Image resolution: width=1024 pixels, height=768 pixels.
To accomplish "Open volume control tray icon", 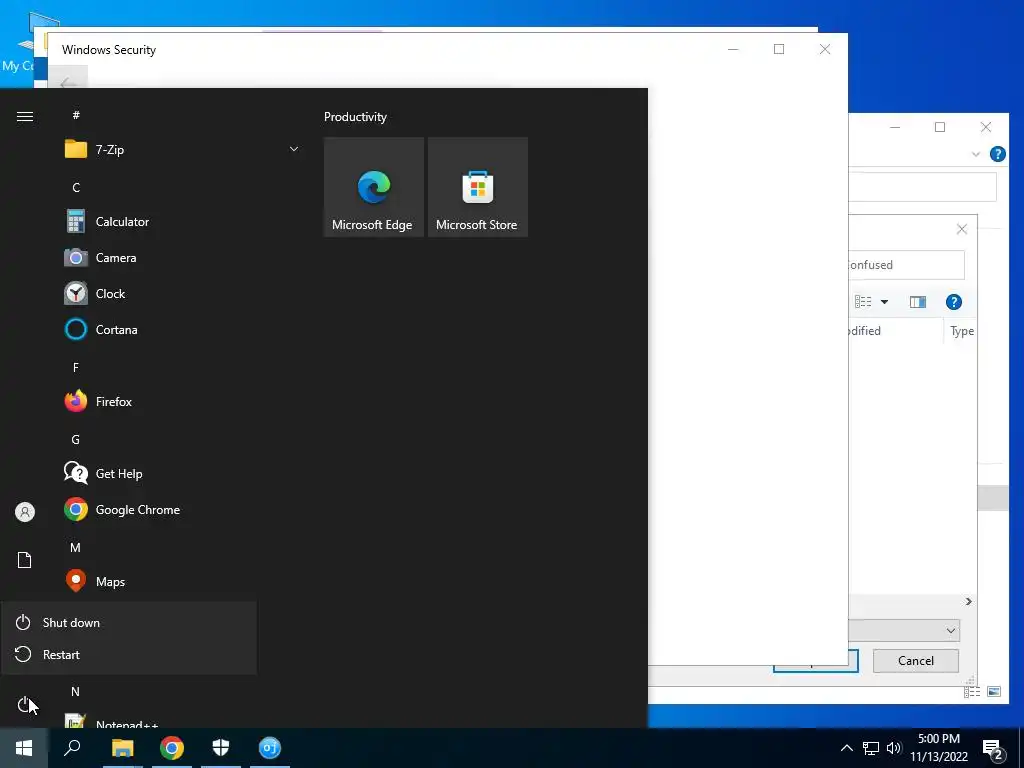I will [894, 748].
